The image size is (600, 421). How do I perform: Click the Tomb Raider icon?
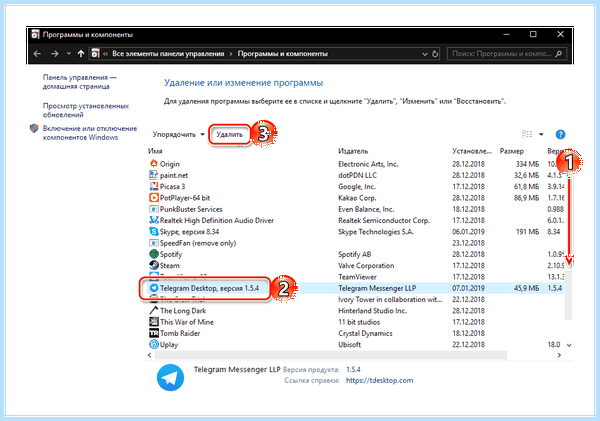pyautogui.click(x=154, y=333)
